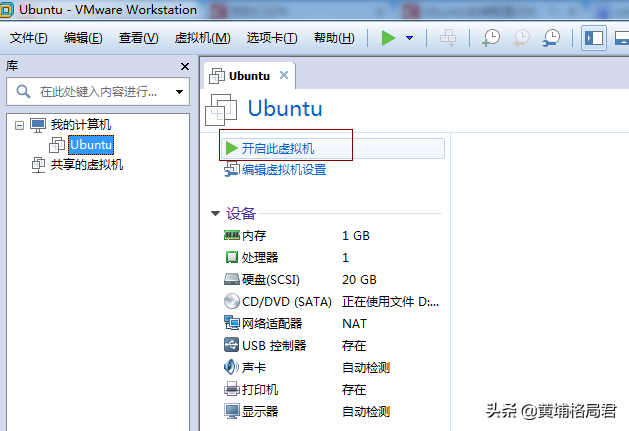Viewport: 629px width, 431px height.
Task: Open the 选项卡(T) menu
Action: [x=272, y=38]
